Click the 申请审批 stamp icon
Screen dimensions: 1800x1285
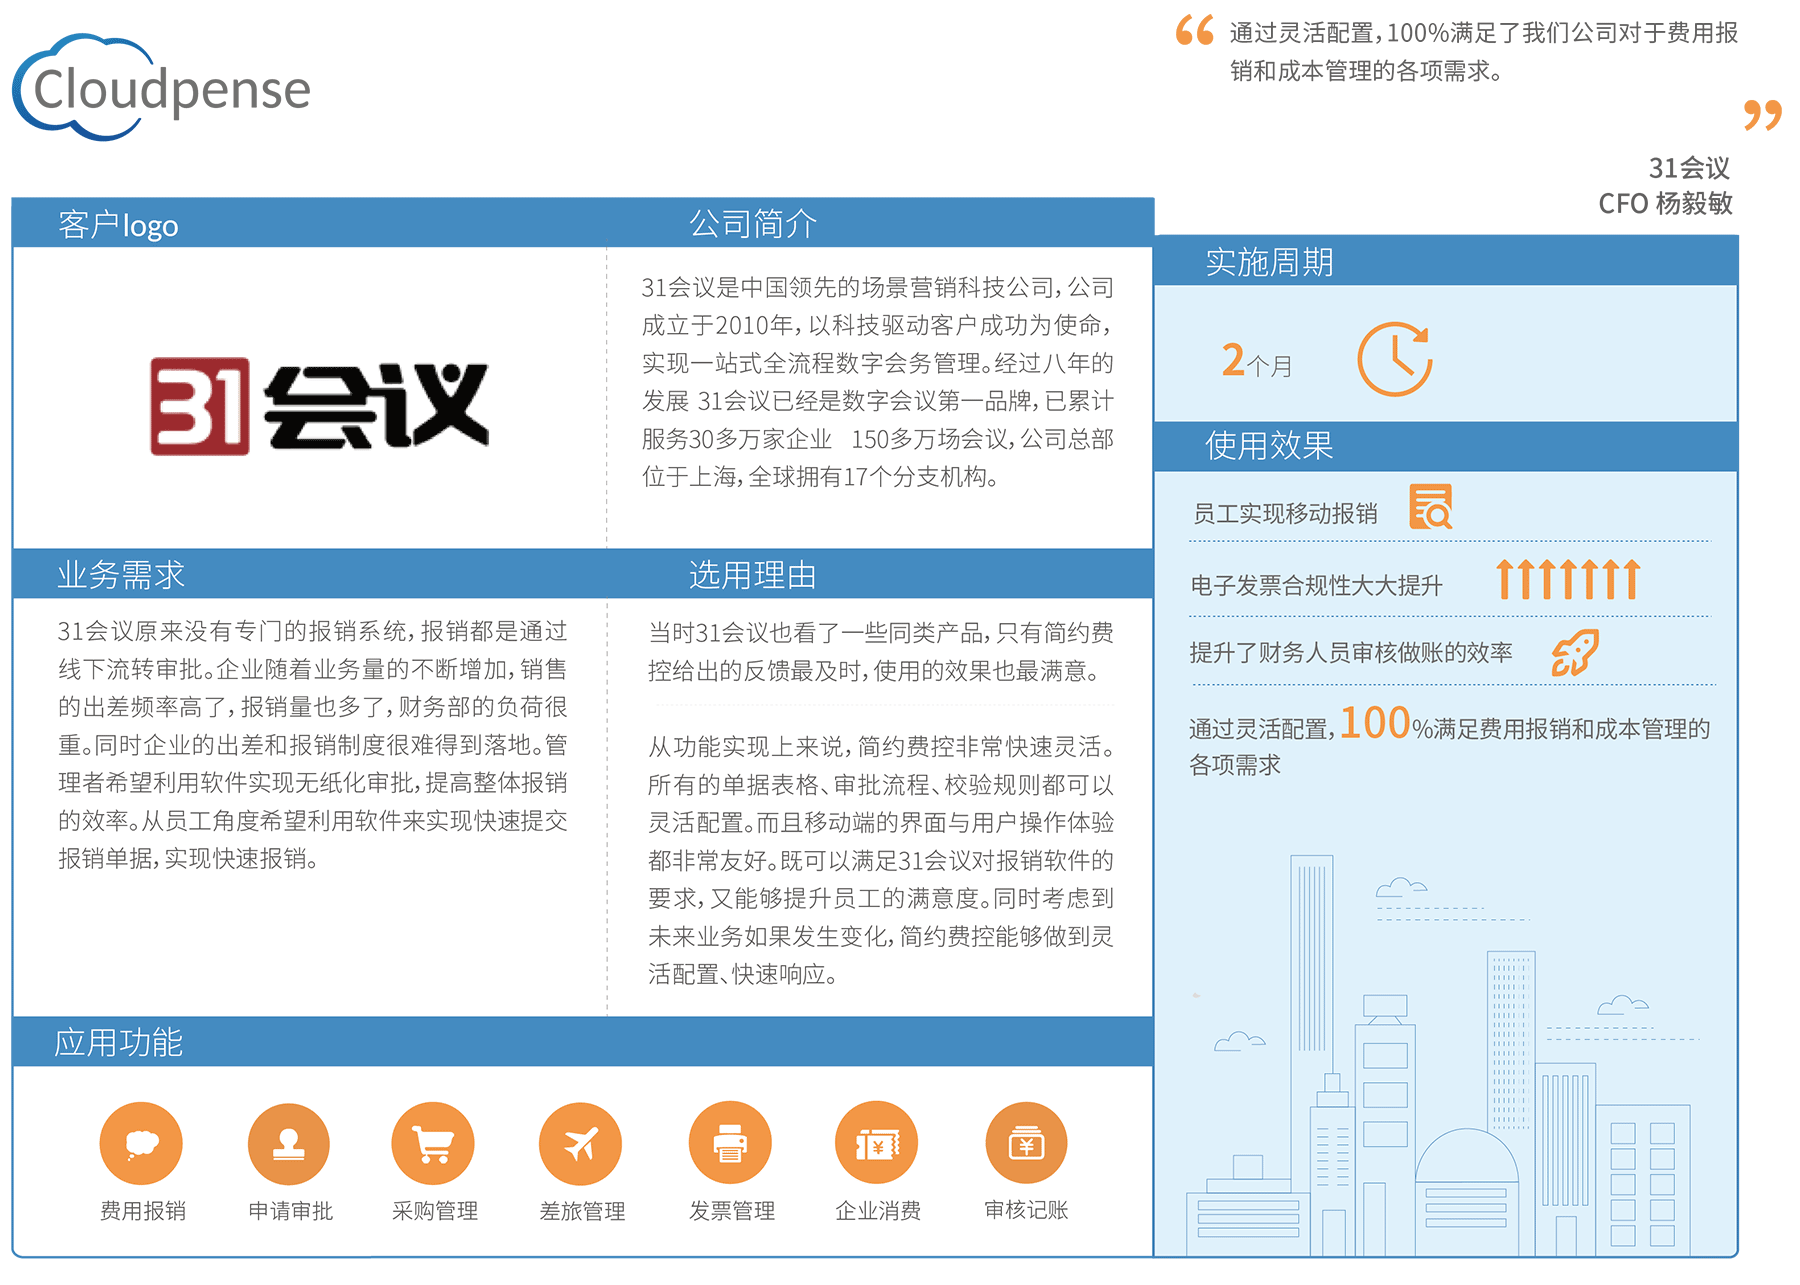289,1143
